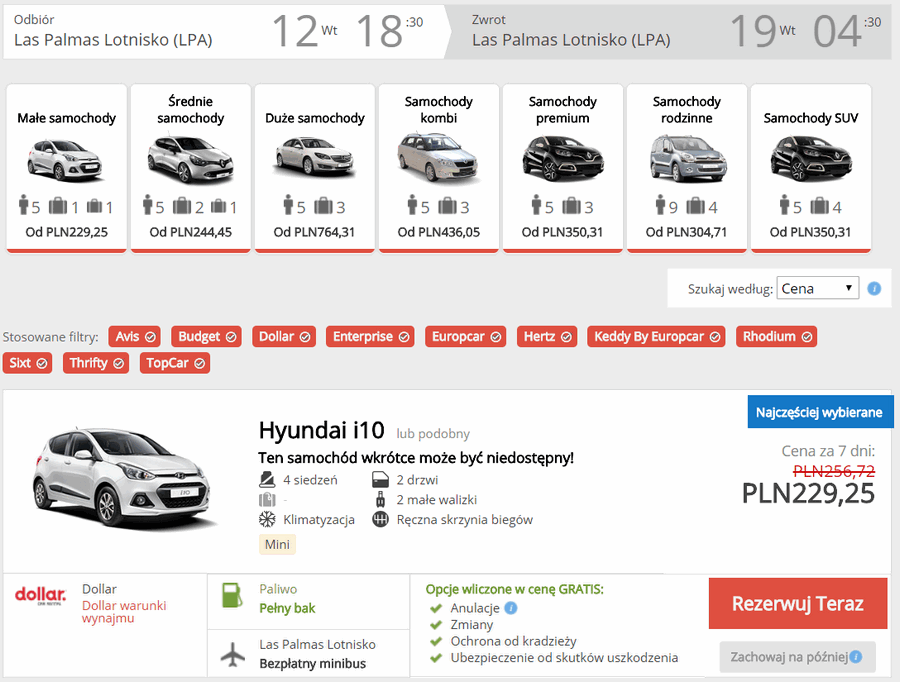900x682 pixels.
Task: Click the PLN229,25 total price
Action: (x=808, y=494)
